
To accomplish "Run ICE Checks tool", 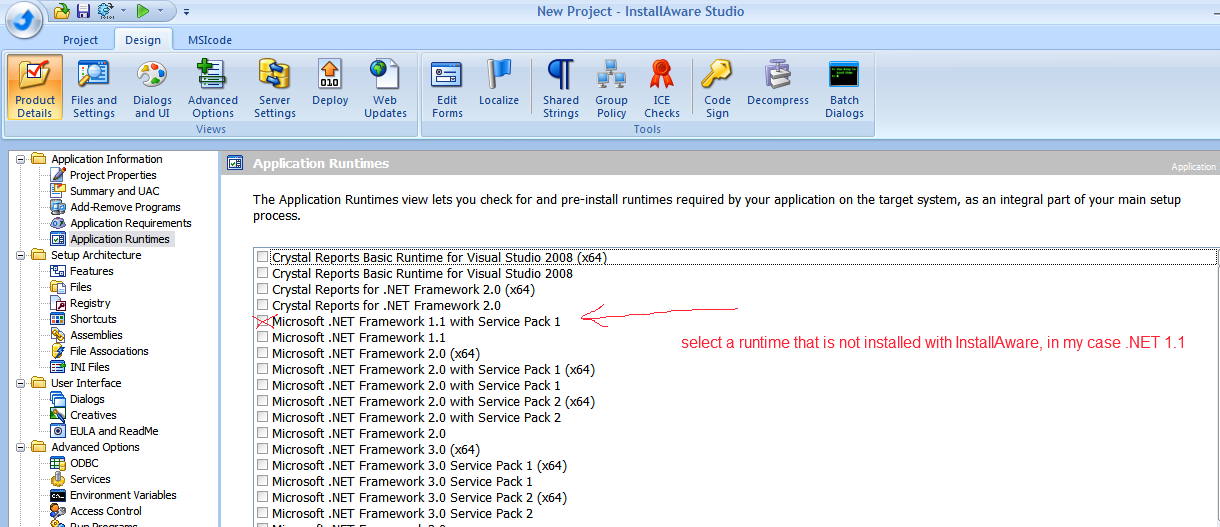I will [x=662, y=88].
